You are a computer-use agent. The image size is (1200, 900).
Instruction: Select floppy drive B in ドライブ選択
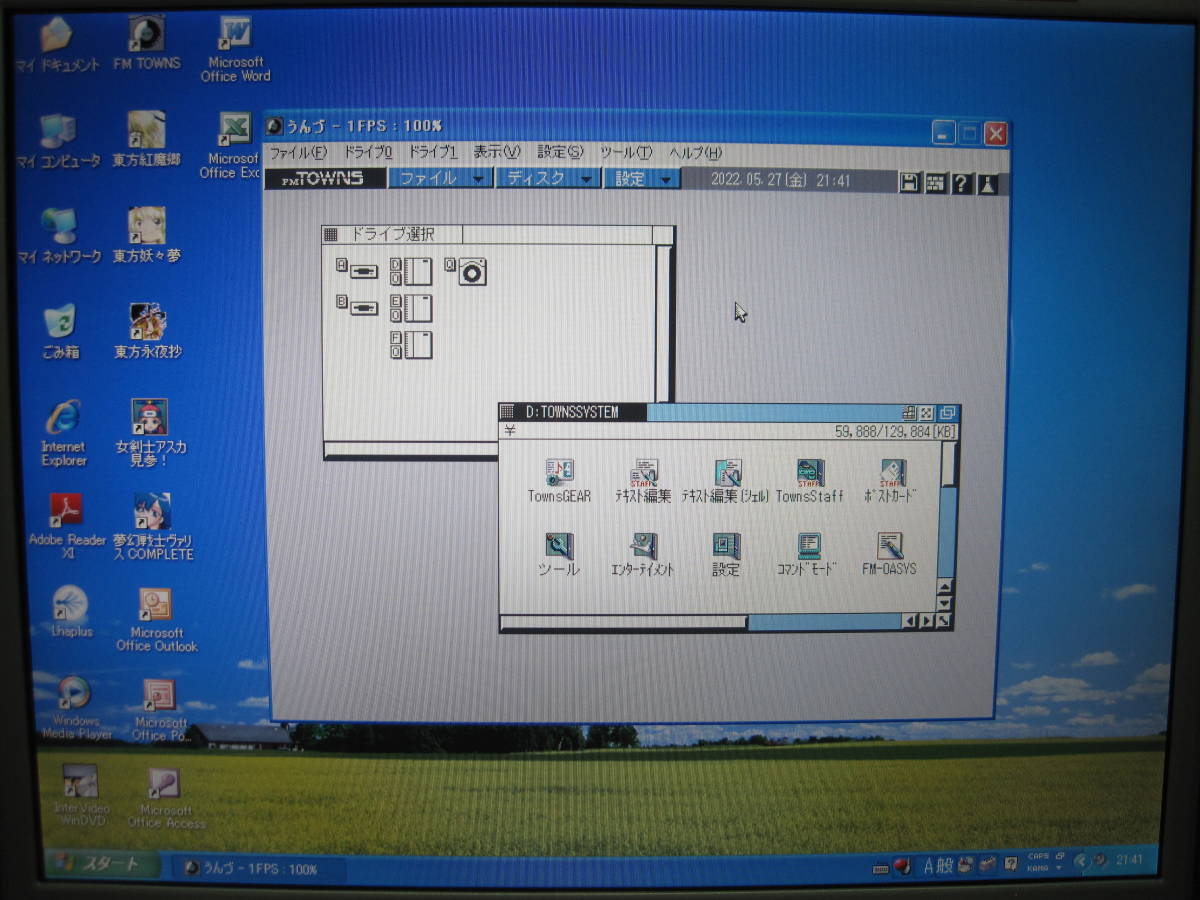click(x=357, y=306)
